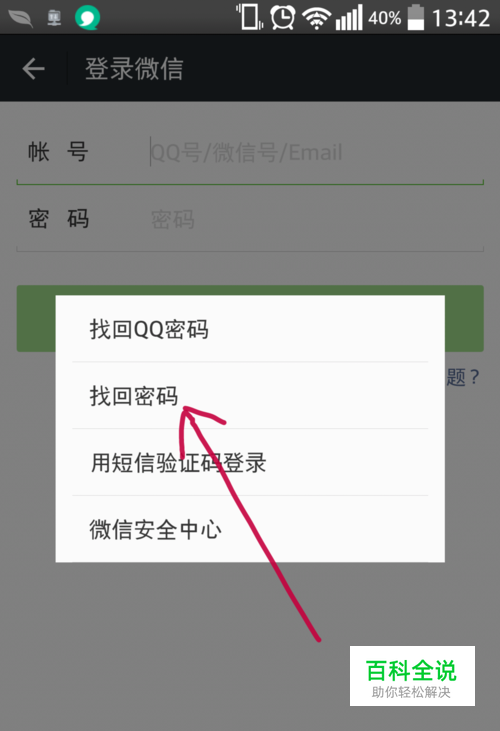
Task: Tap the vibrate mode phone icon
Action: coord(250,17)
